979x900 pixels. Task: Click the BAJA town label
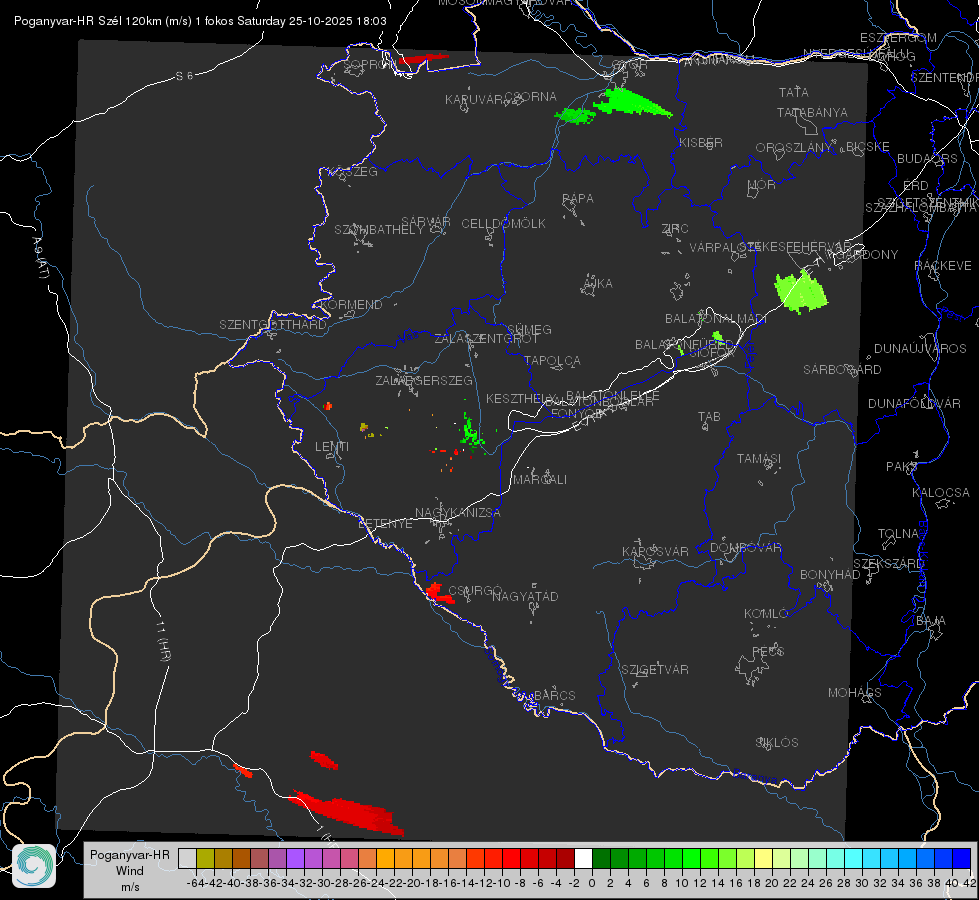tap(931, 621)
